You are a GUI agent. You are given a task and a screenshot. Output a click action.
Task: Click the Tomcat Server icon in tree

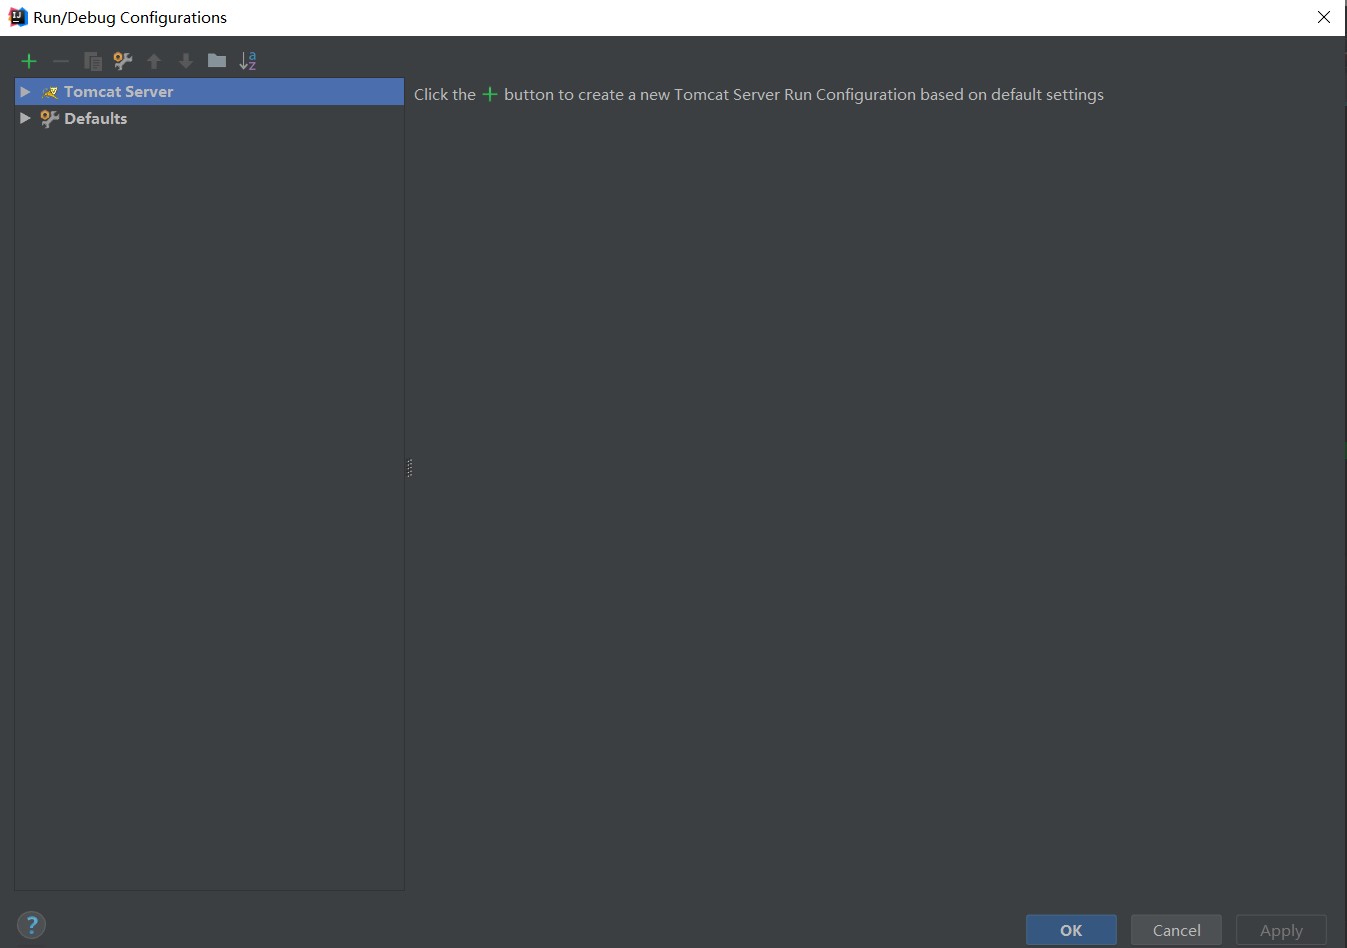(x=50, y=92)
